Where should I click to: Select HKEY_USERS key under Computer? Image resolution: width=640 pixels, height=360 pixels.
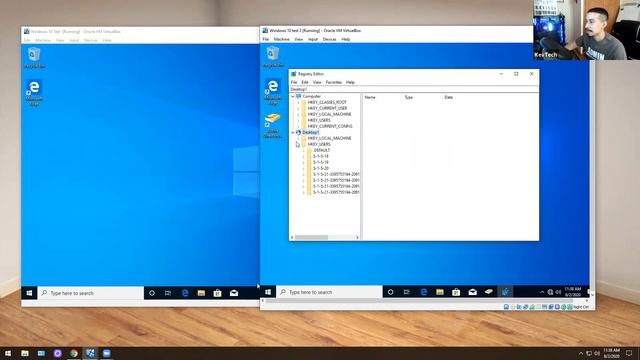[x=319, y=120]
